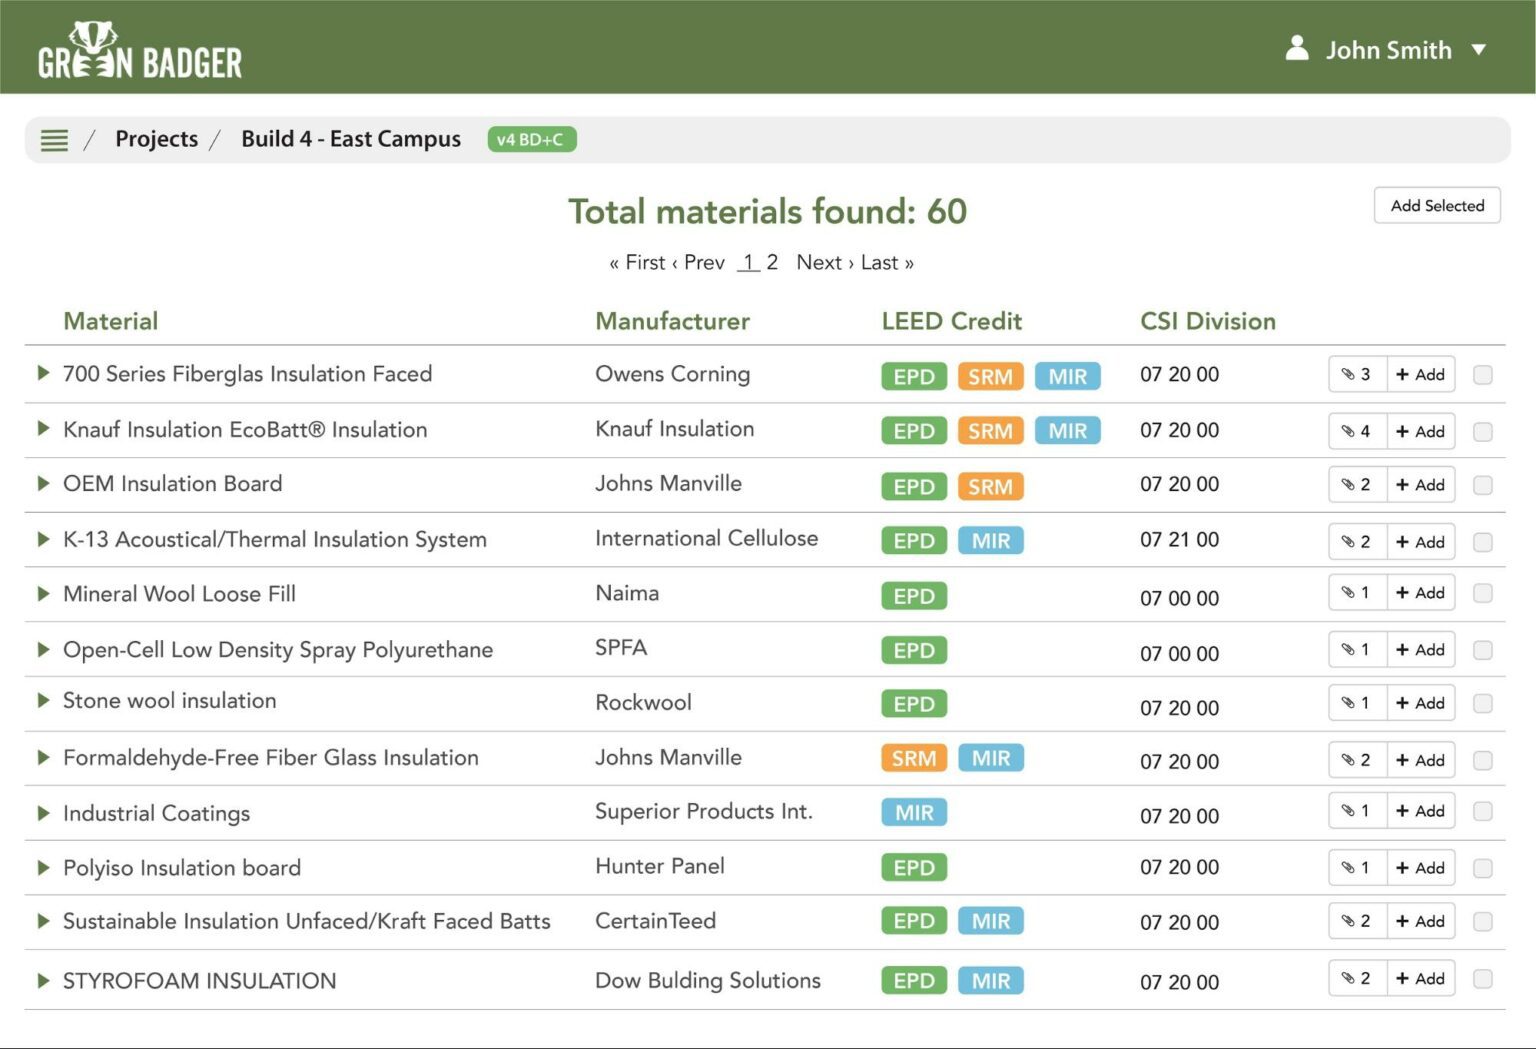Screen dimensions: 1536x1049
Task: Click the Add Selected button
Action: point(1436,206)
